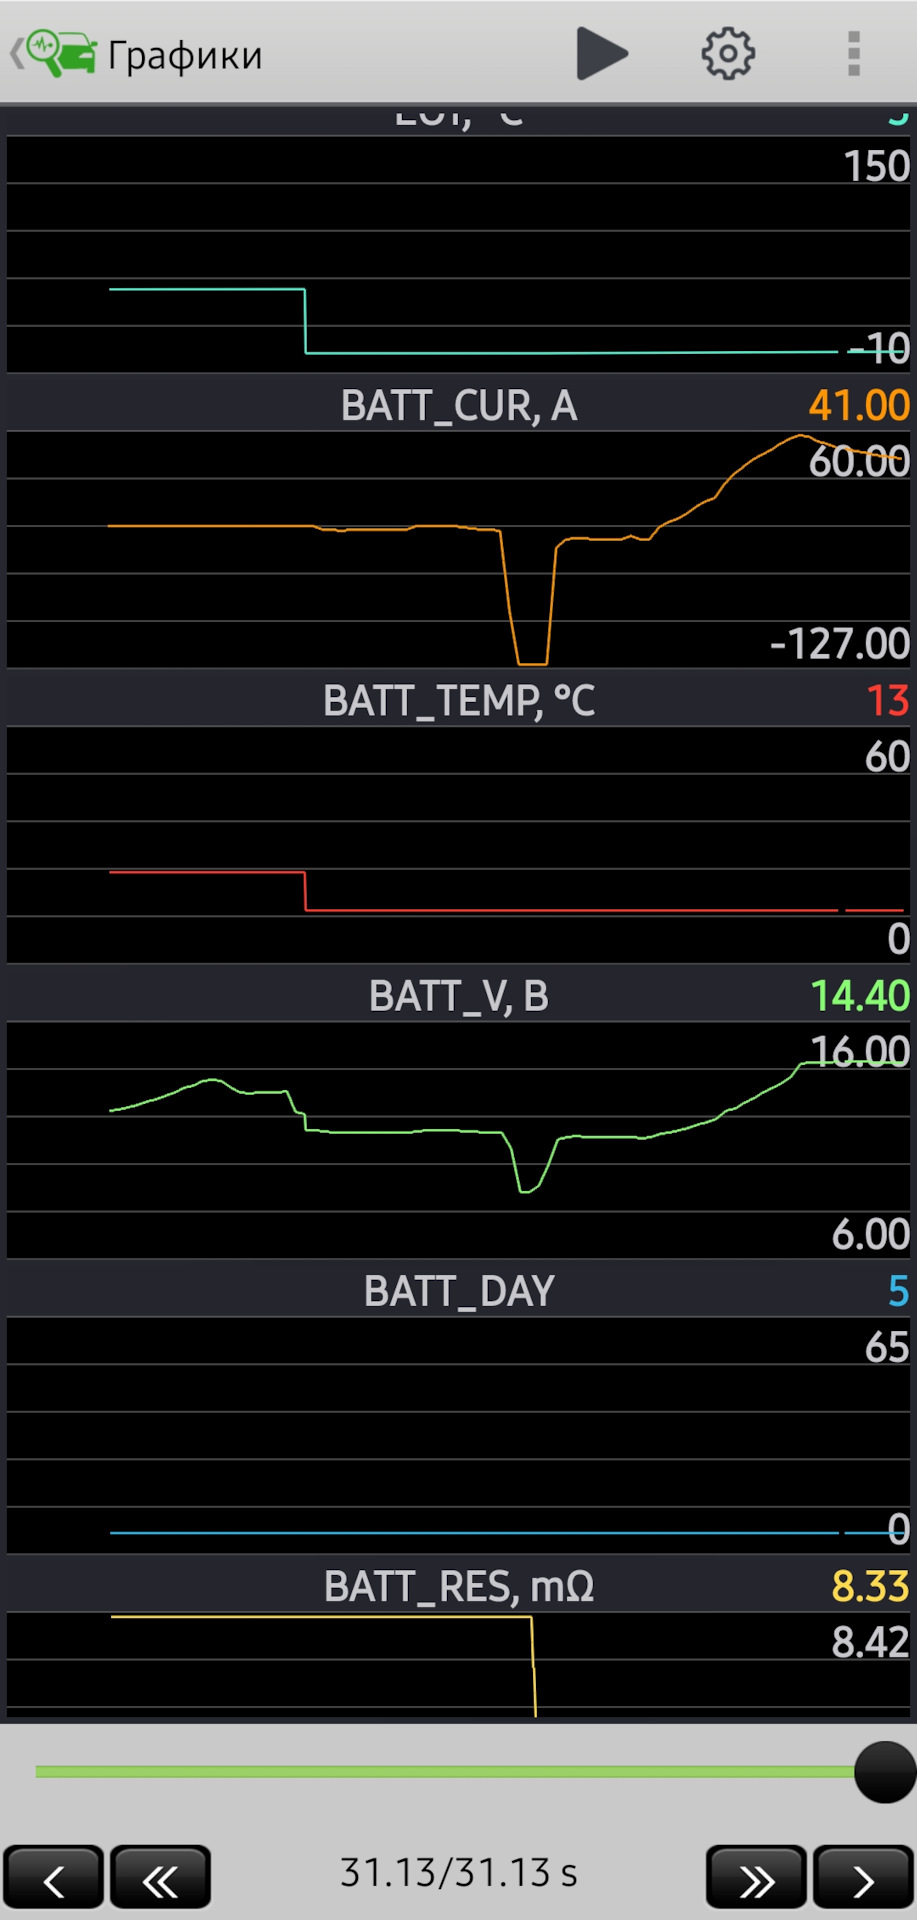The height and width of the screenshot is (1920, 917).
Task: Tap the 31.13/31.13 s time readout
Action: pyautogui.click(x=458, y=1873)
